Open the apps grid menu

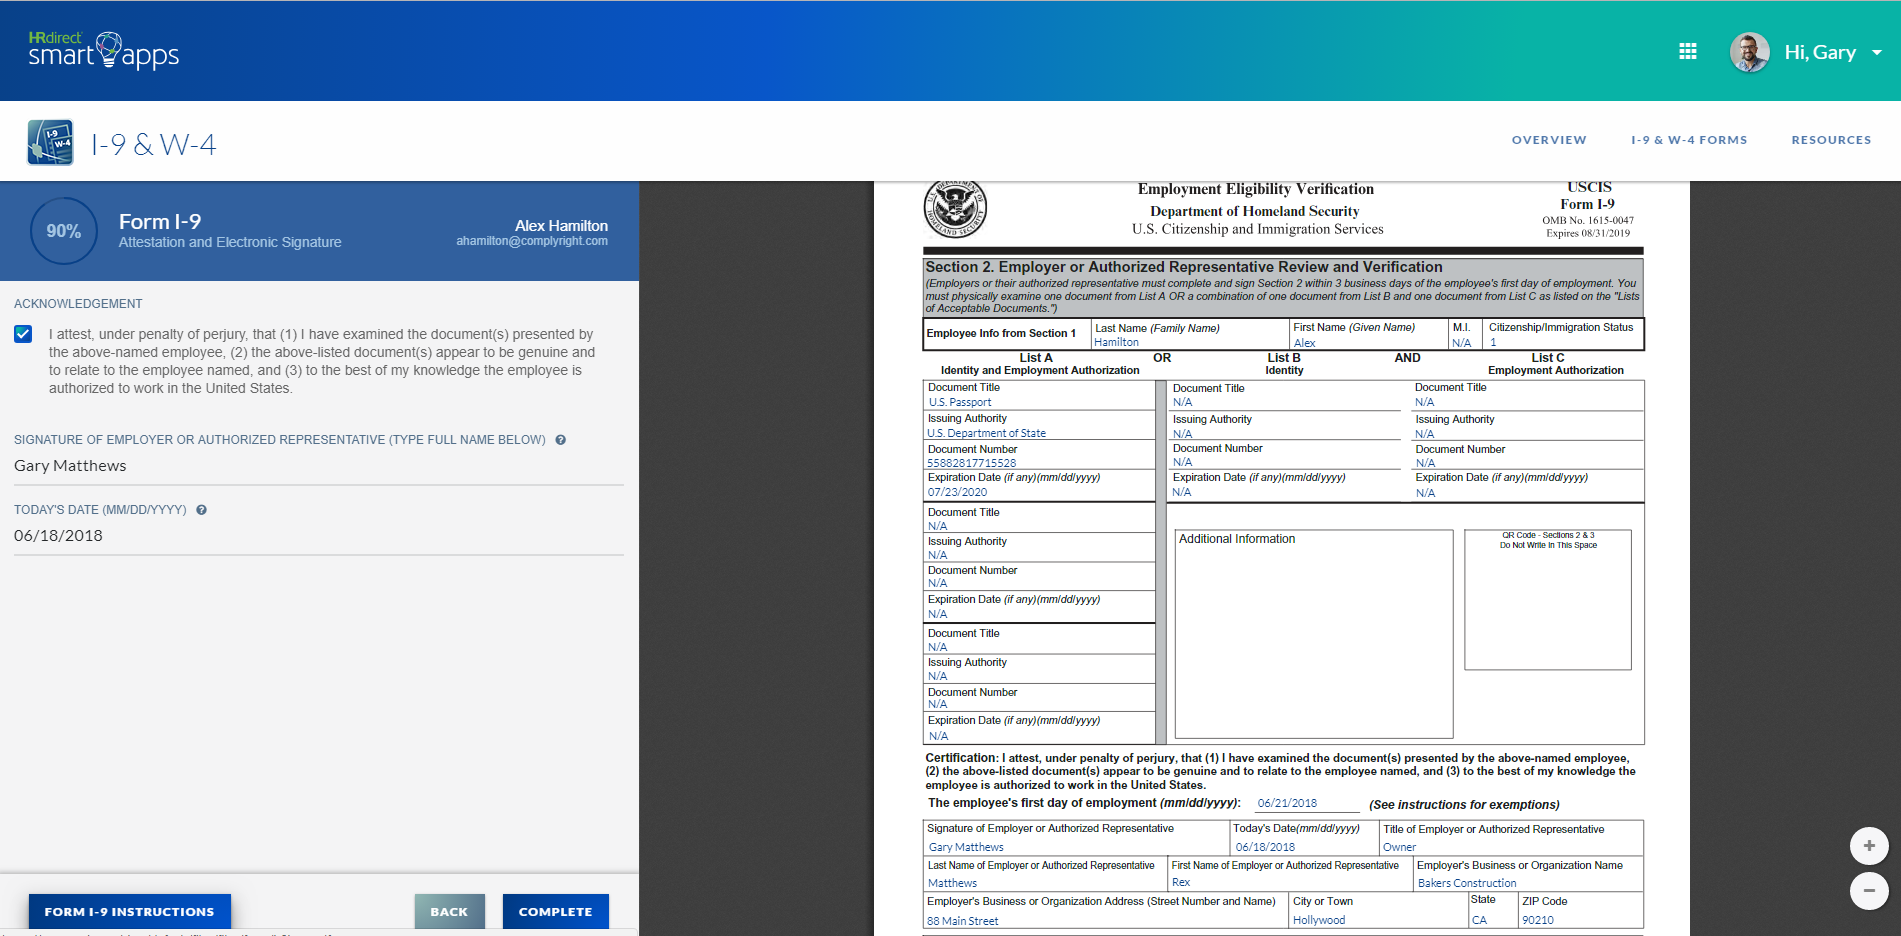click(x=1687, y=51)
